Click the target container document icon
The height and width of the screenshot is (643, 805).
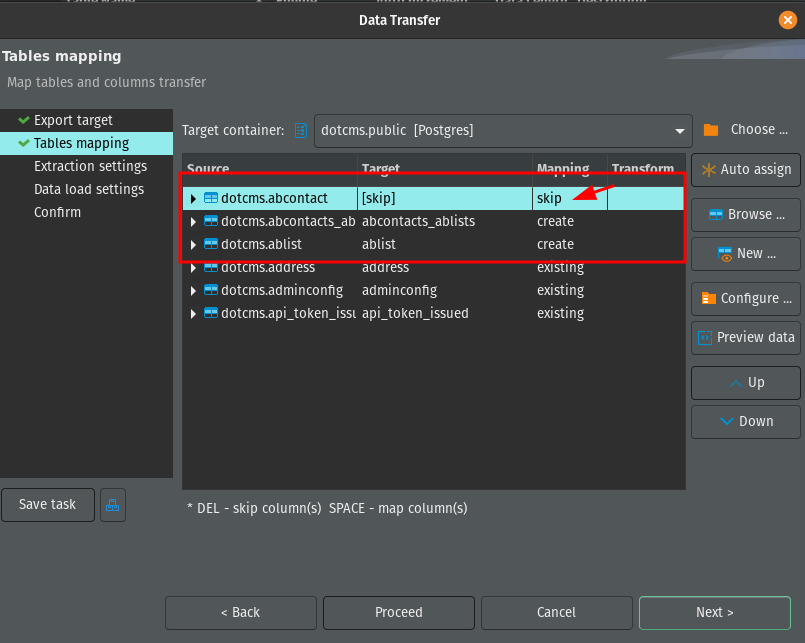pyautogui.click(x=300, y=130)
